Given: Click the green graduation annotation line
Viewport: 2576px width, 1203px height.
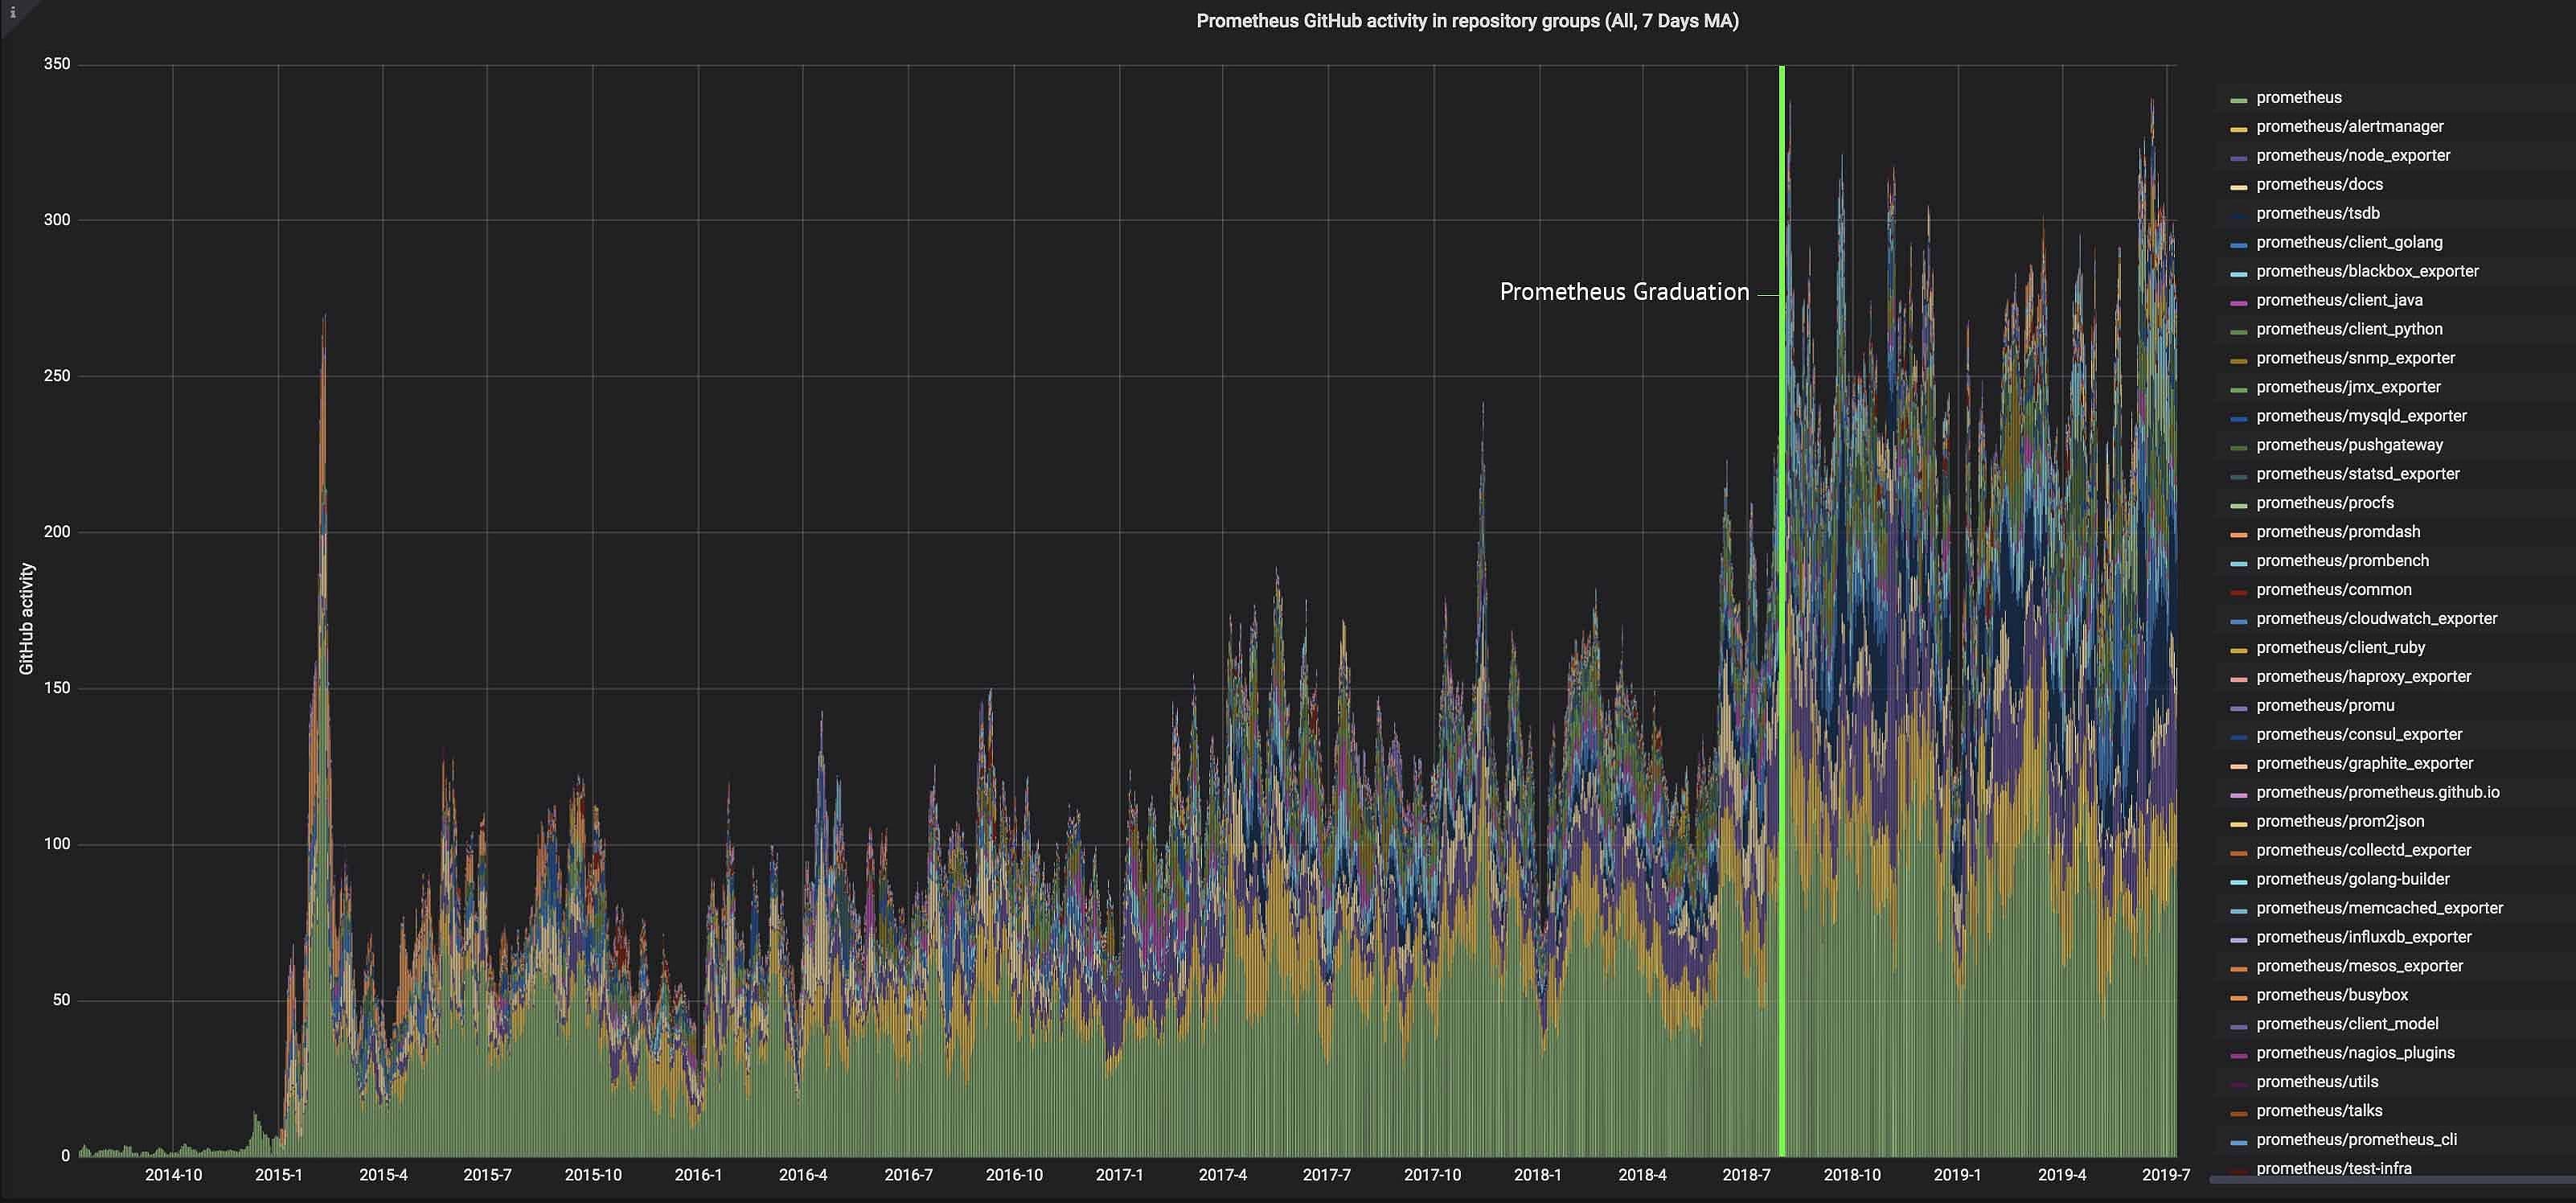Looking at the screenshot, I should pyautogui.click(x=1782, y=600).
